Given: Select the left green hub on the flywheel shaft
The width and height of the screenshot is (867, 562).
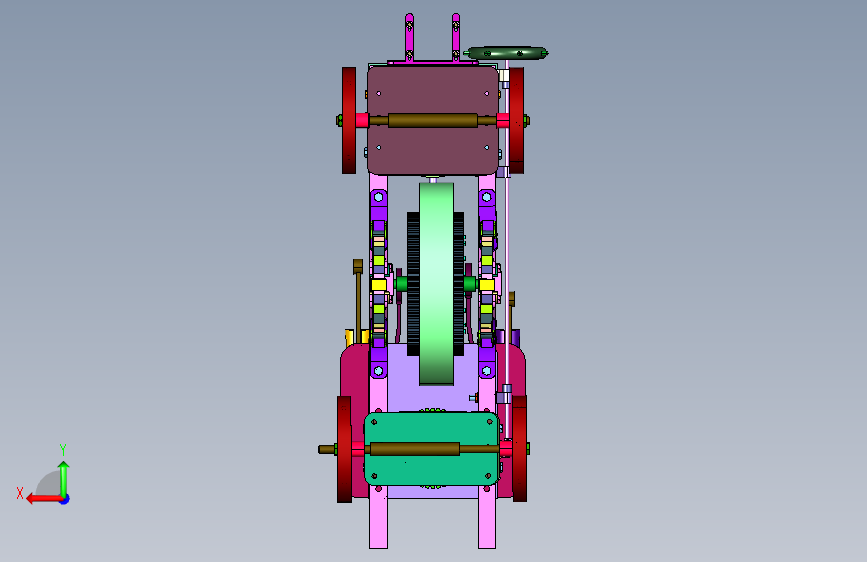Looking at the screenshot, I should pos(401,284).
